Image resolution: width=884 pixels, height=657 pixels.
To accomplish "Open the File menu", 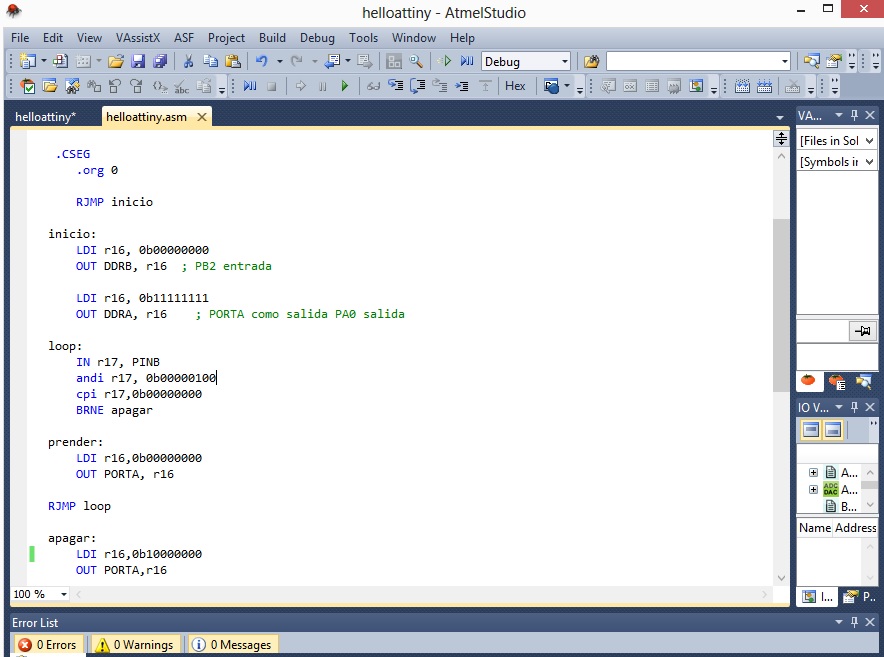I will [x=20, y=38].
